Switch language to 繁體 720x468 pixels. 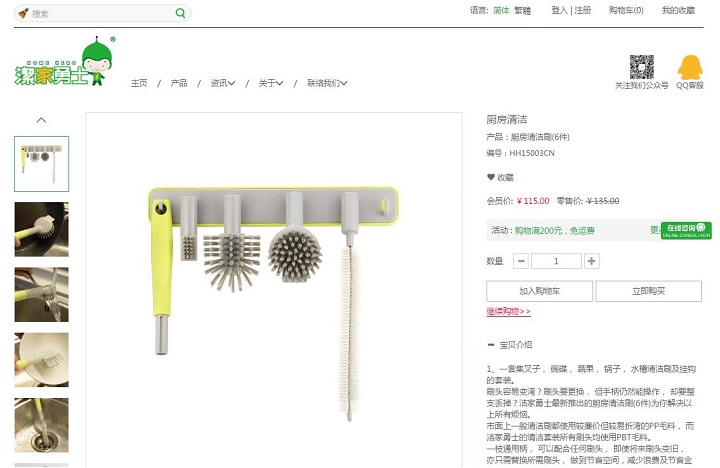click(x=523, y=10)
